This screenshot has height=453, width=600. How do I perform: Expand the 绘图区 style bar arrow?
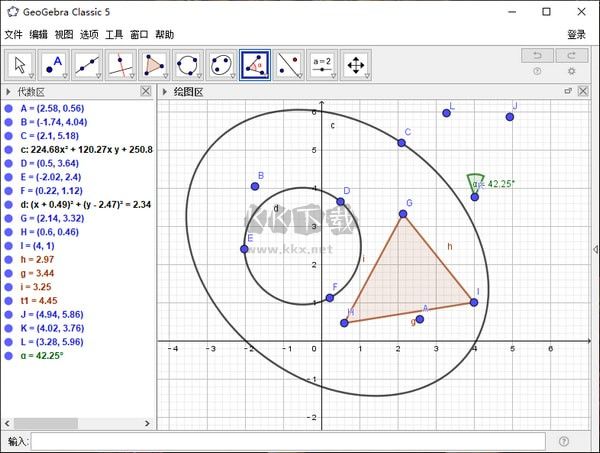click(166, 91)
